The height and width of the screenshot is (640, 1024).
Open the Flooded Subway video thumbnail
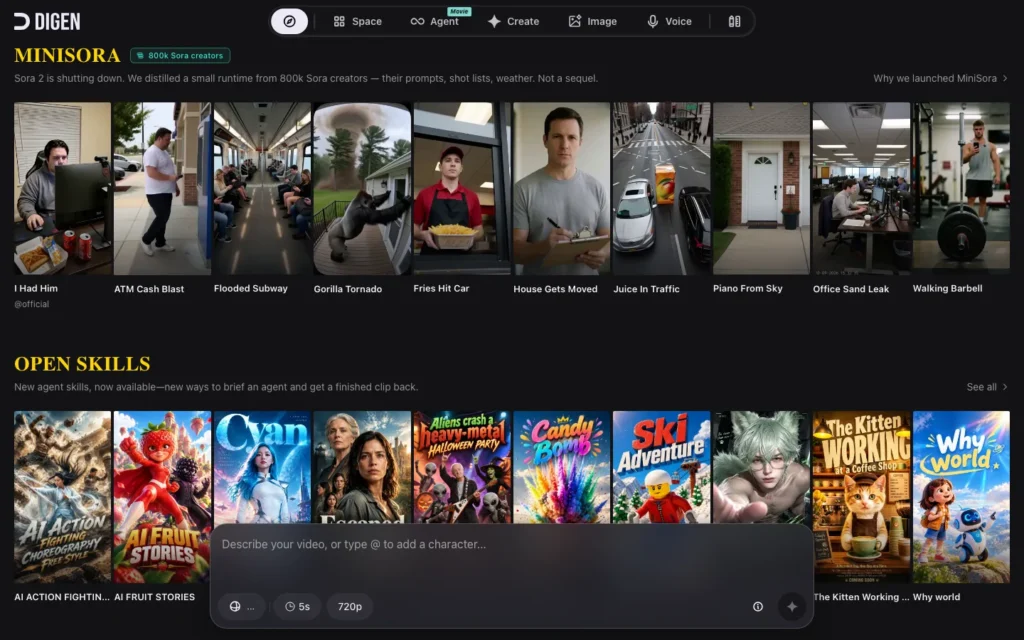pos(262,188)
